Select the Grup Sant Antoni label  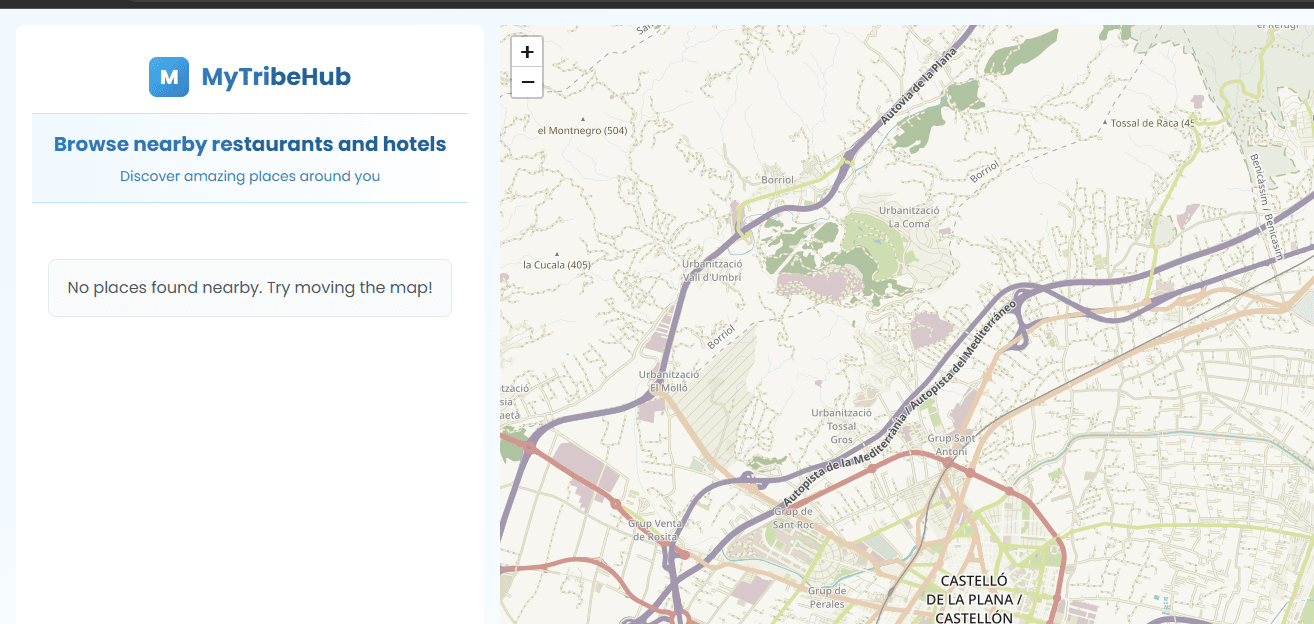point(951,445)
